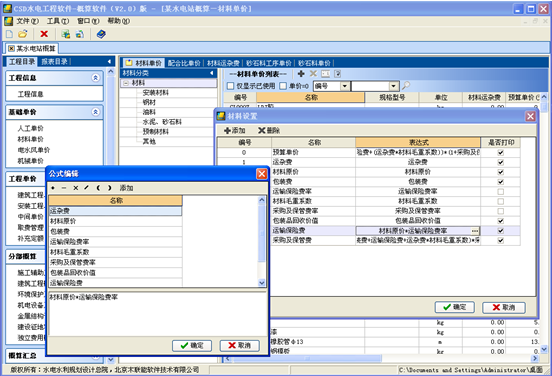Click the plus operator in 公式编辑
Screen dimensions: 552x376
coord(53,188)
